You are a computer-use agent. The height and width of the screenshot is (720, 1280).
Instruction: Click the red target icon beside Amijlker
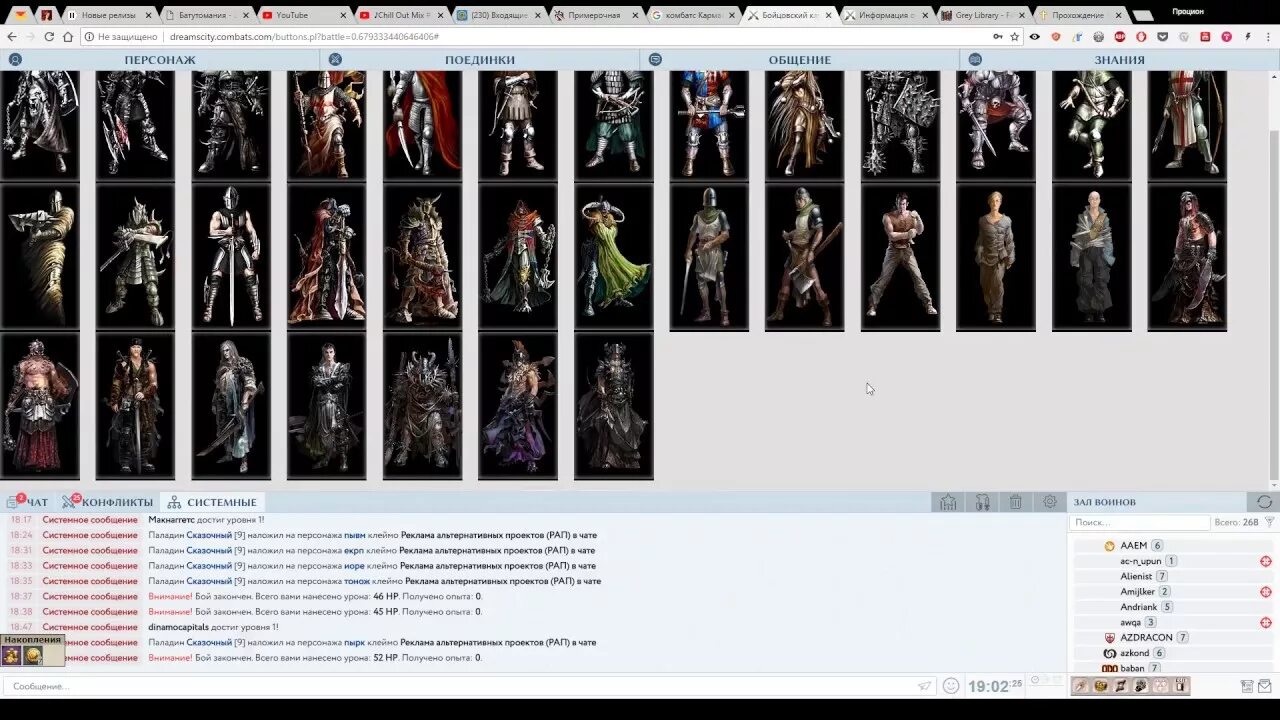point(1266,592)
